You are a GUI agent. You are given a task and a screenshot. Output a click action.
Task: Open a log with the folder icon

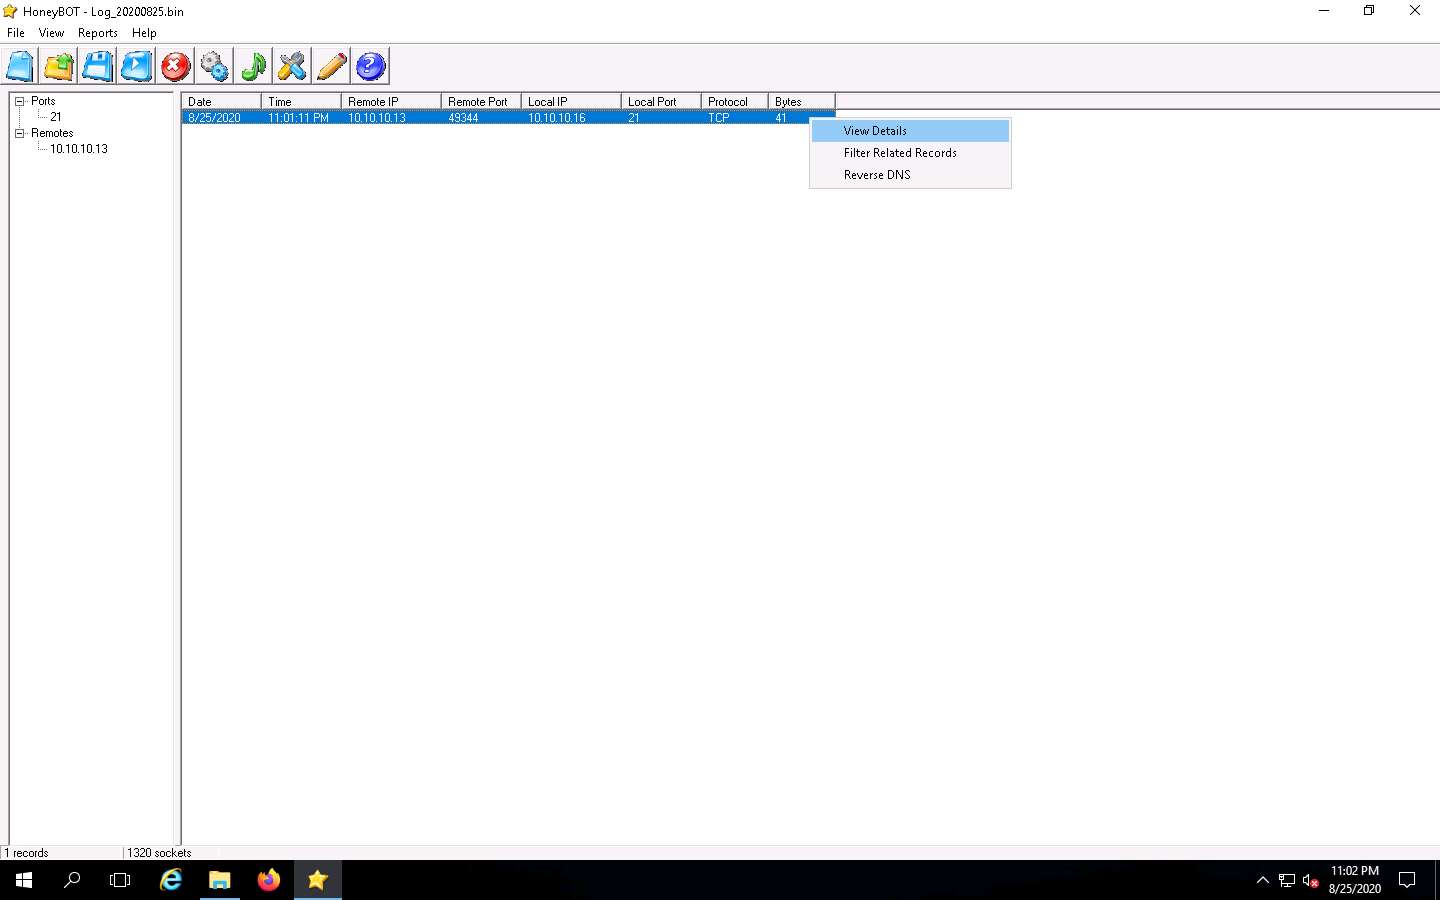pos(59,67)
